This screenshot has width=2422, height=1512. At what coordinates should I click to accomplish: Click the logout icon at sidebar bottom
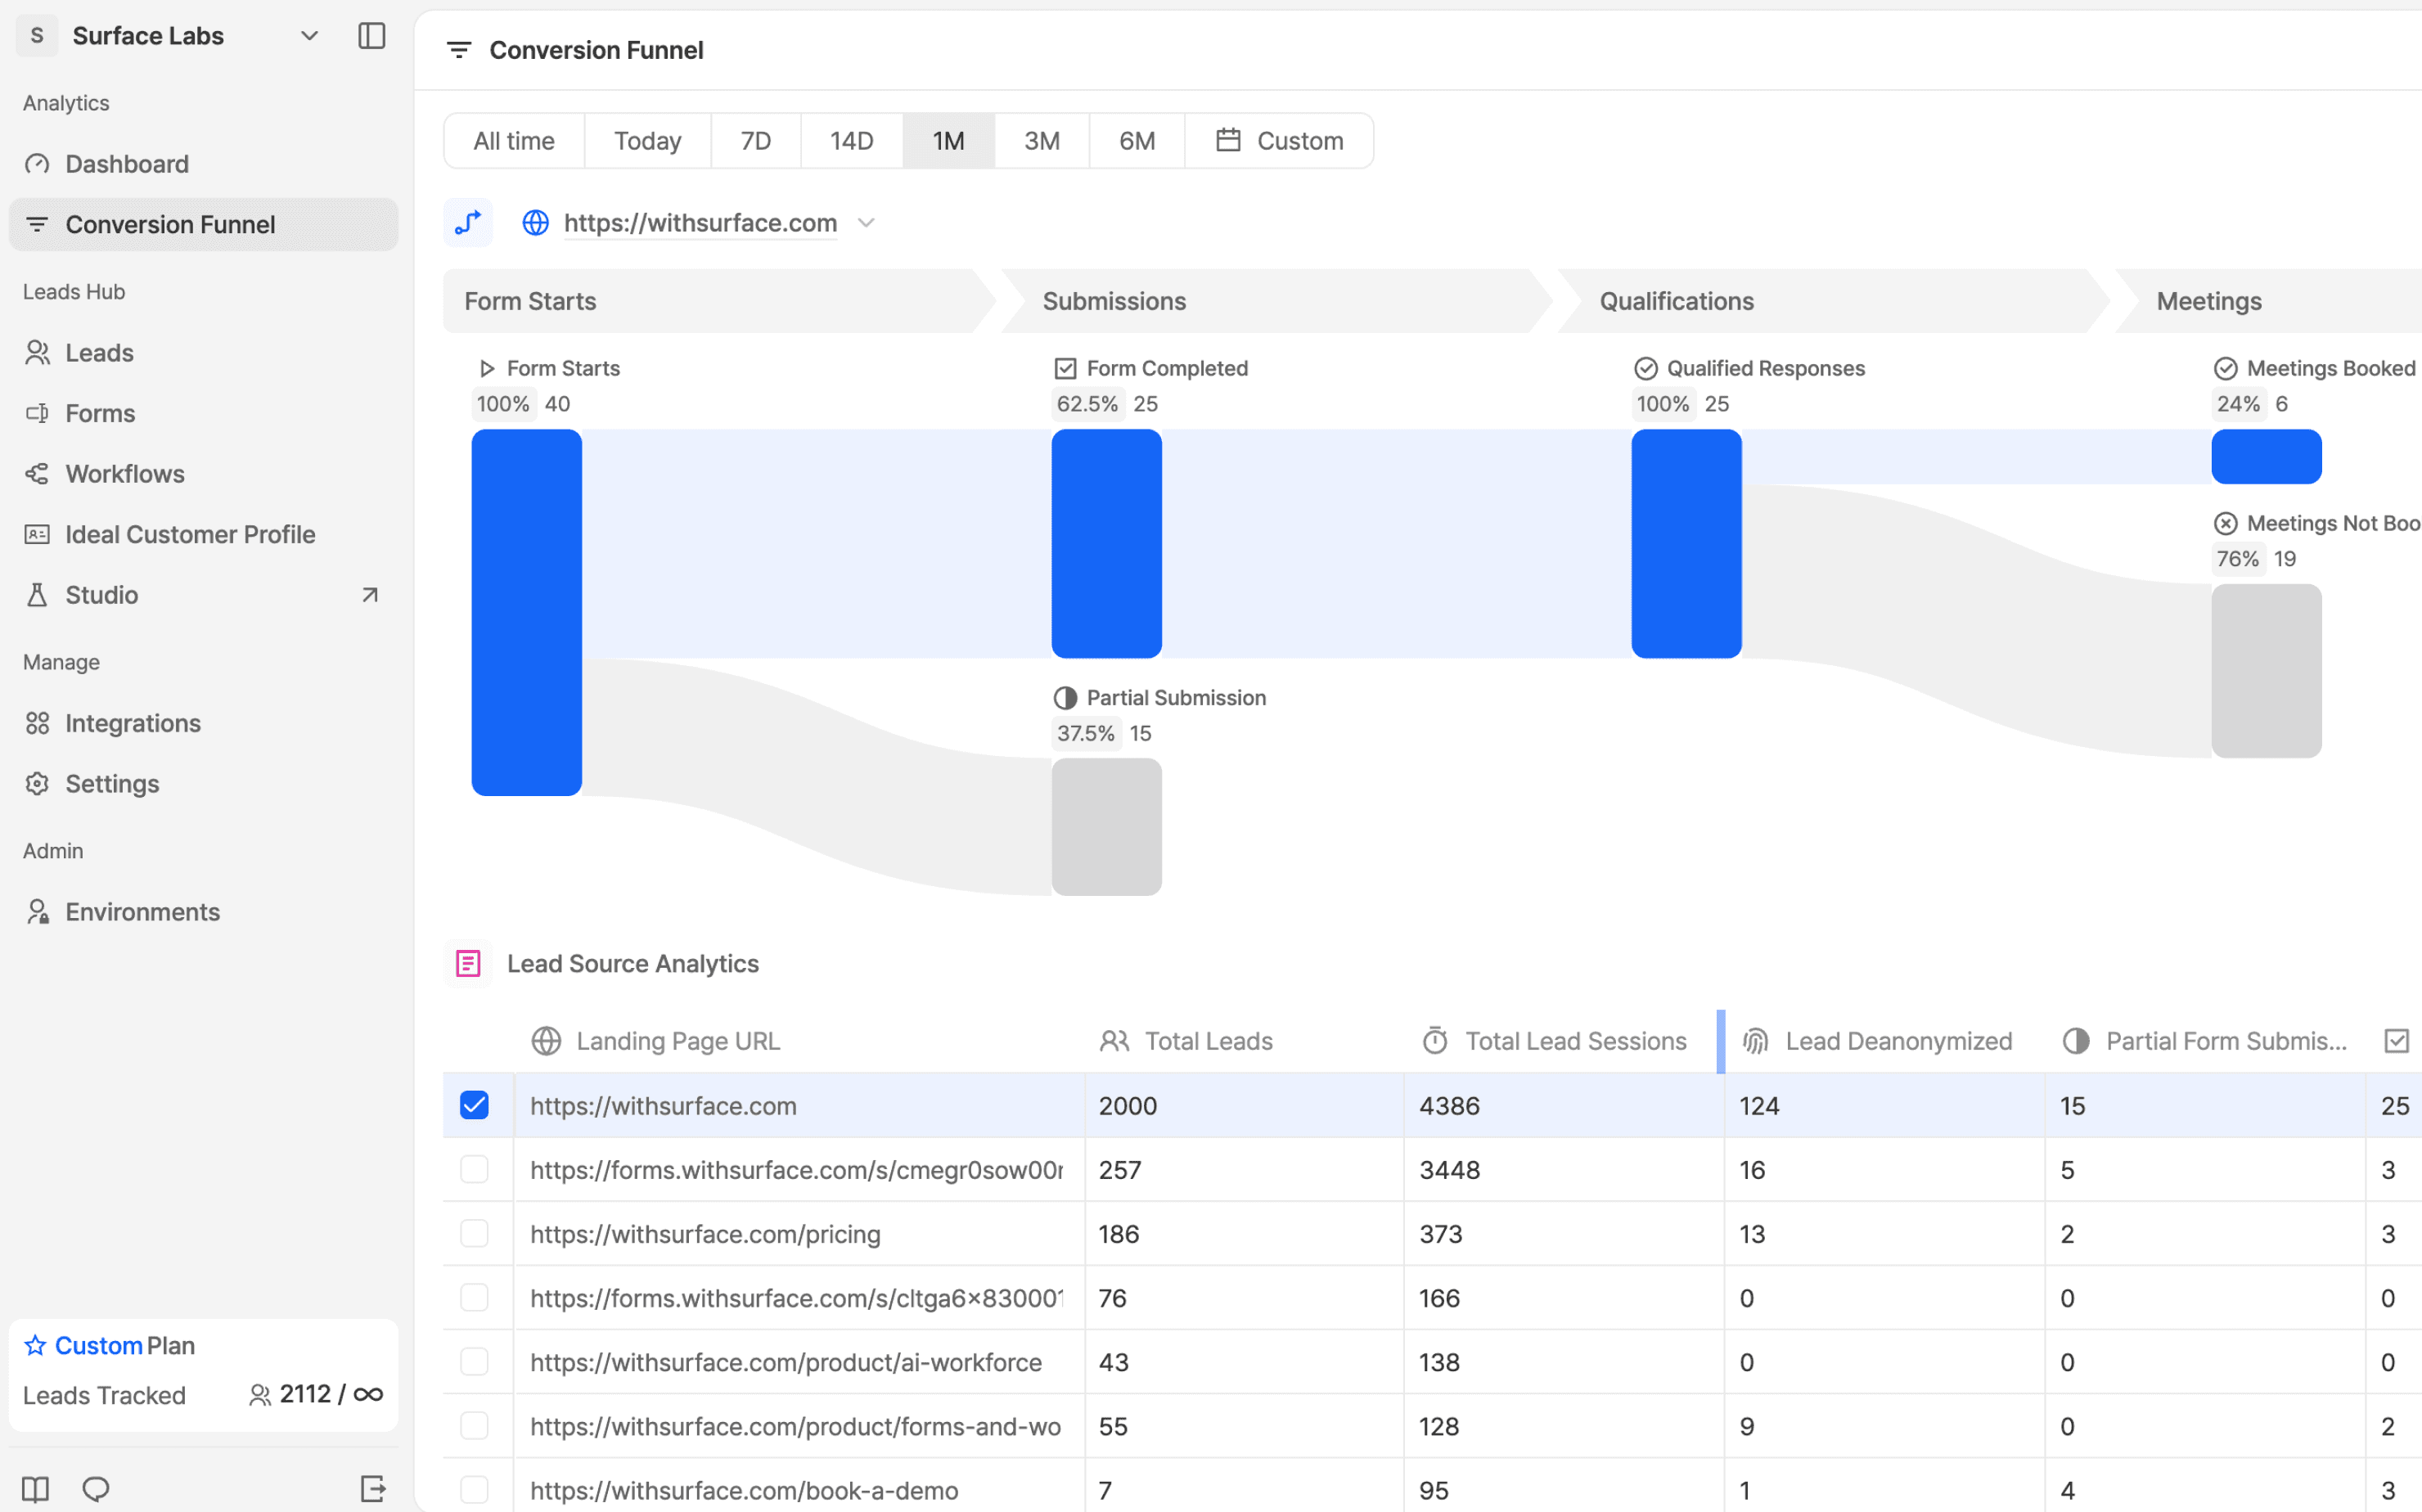click(x=372, y=1489)
